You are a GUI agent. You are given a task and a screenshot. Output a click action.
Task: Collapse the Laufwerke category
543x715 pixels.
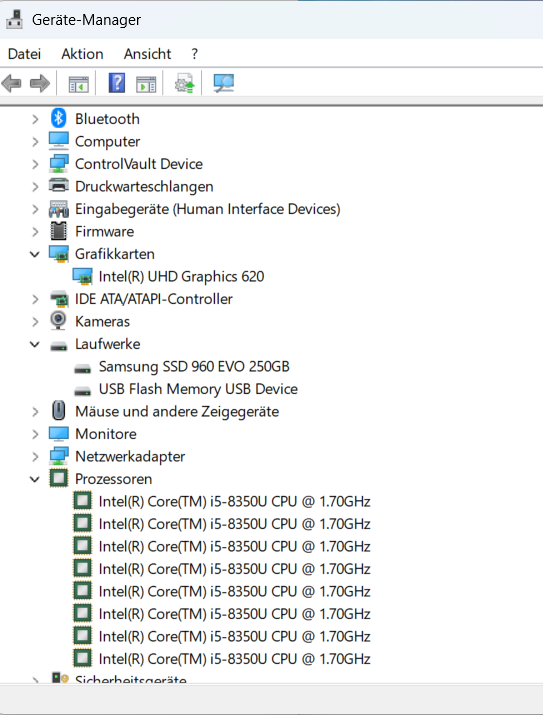tap(35, 344)
